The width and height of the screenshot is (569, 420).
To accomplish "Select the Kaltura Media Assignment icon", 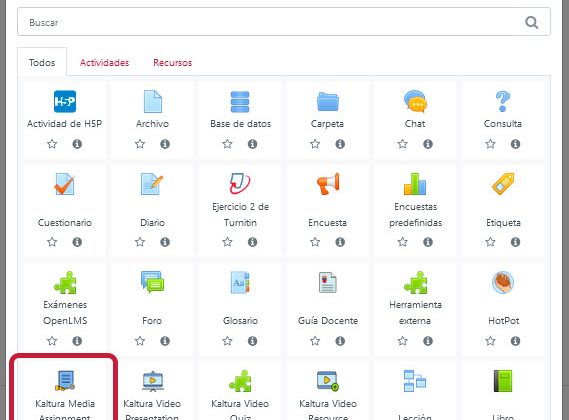I will tap(65, 380).
